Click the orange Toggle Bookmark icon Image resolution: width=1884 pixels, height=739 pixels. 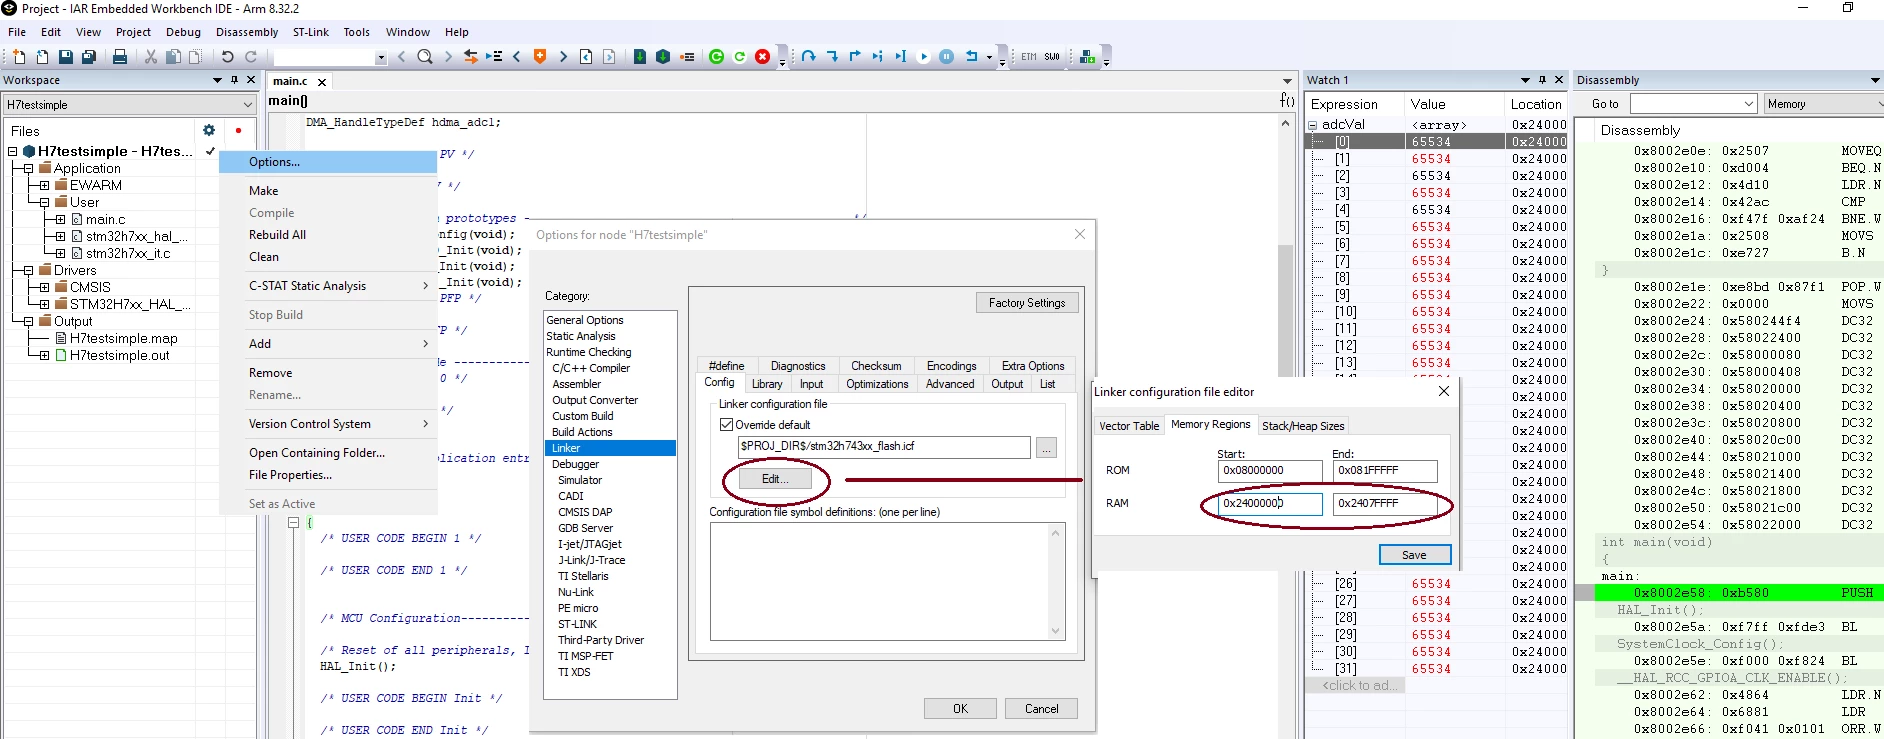click(x=540, y=57)
